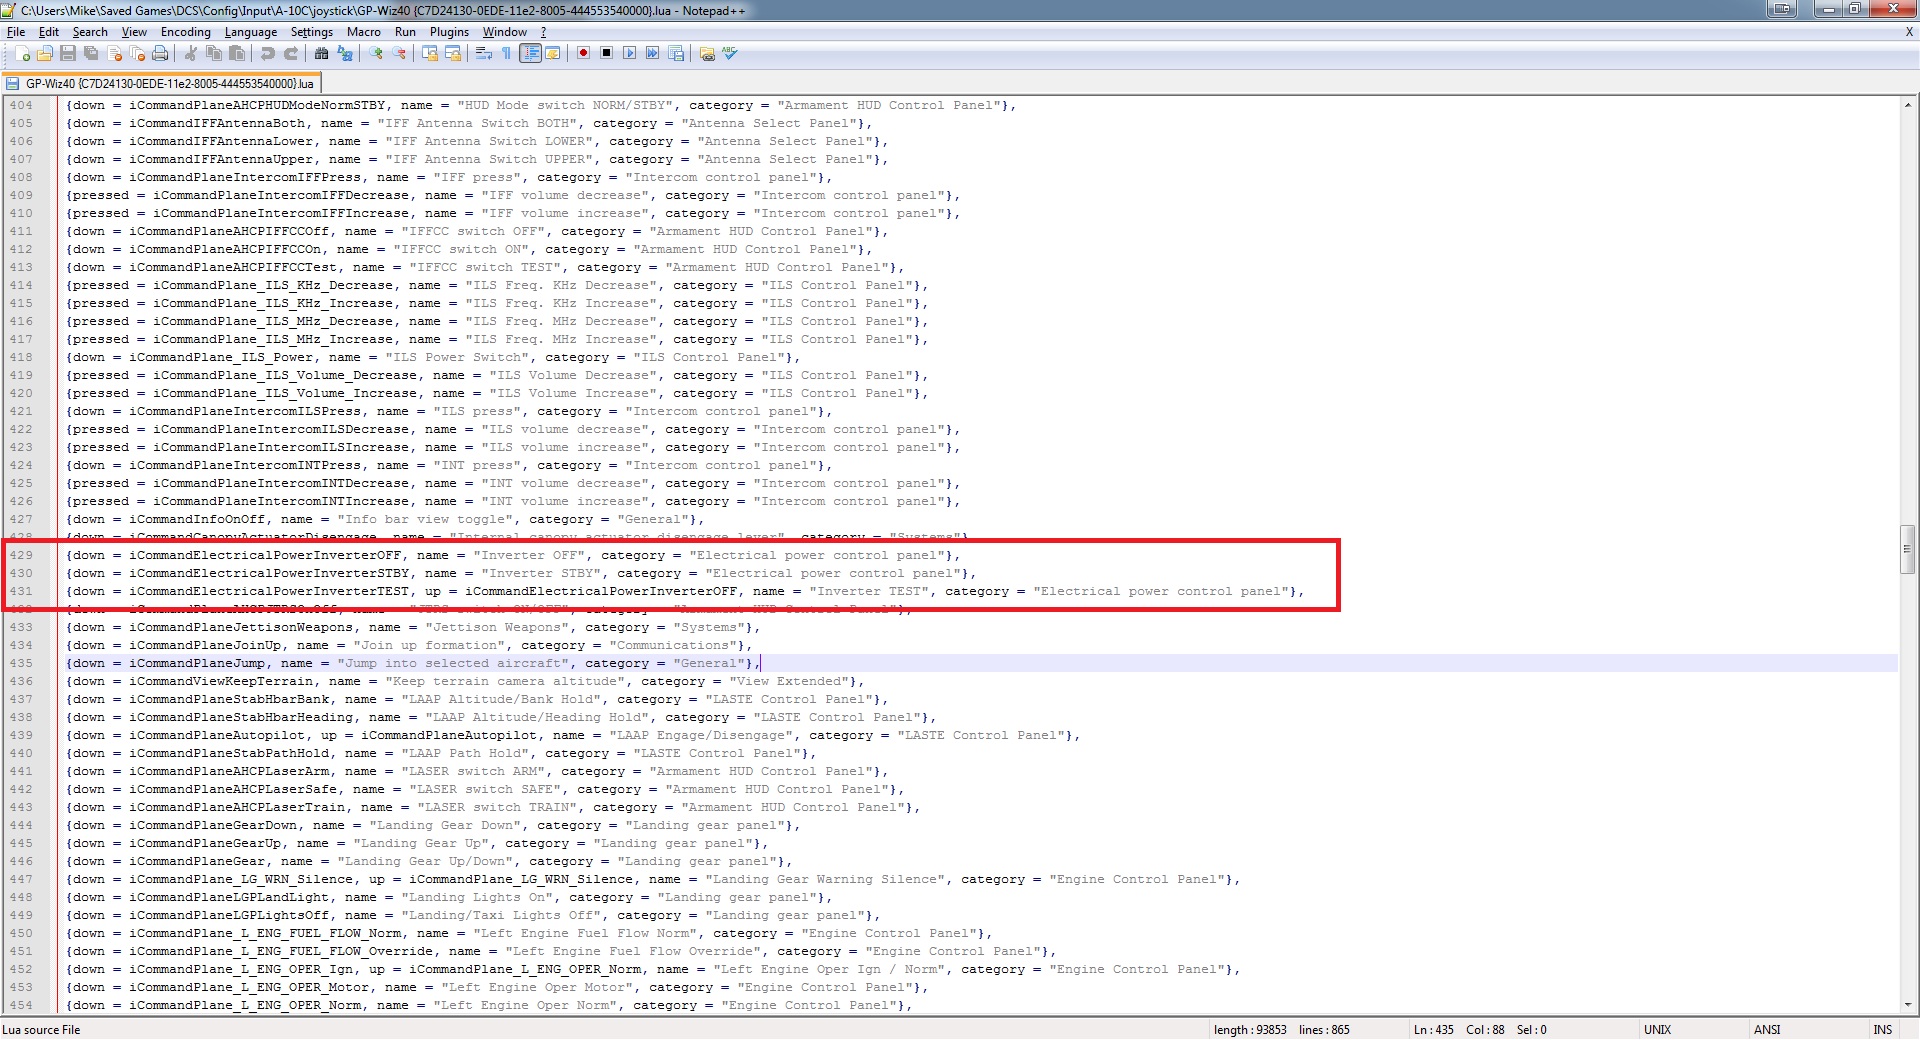The height and width of the screenshot is (1040, 1920).
Task: Click the ABC spell-check toolbar icon
Action: [730, 53]
